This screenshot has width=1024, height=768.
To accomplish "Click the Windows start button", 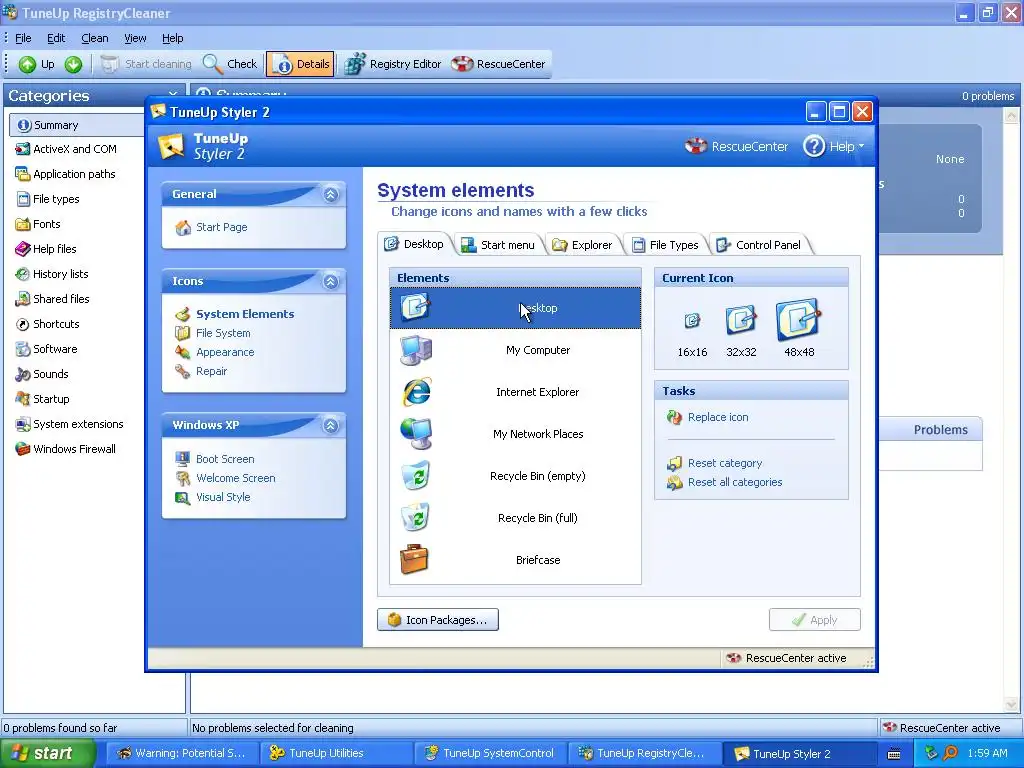I will click(x=47, y=753).
